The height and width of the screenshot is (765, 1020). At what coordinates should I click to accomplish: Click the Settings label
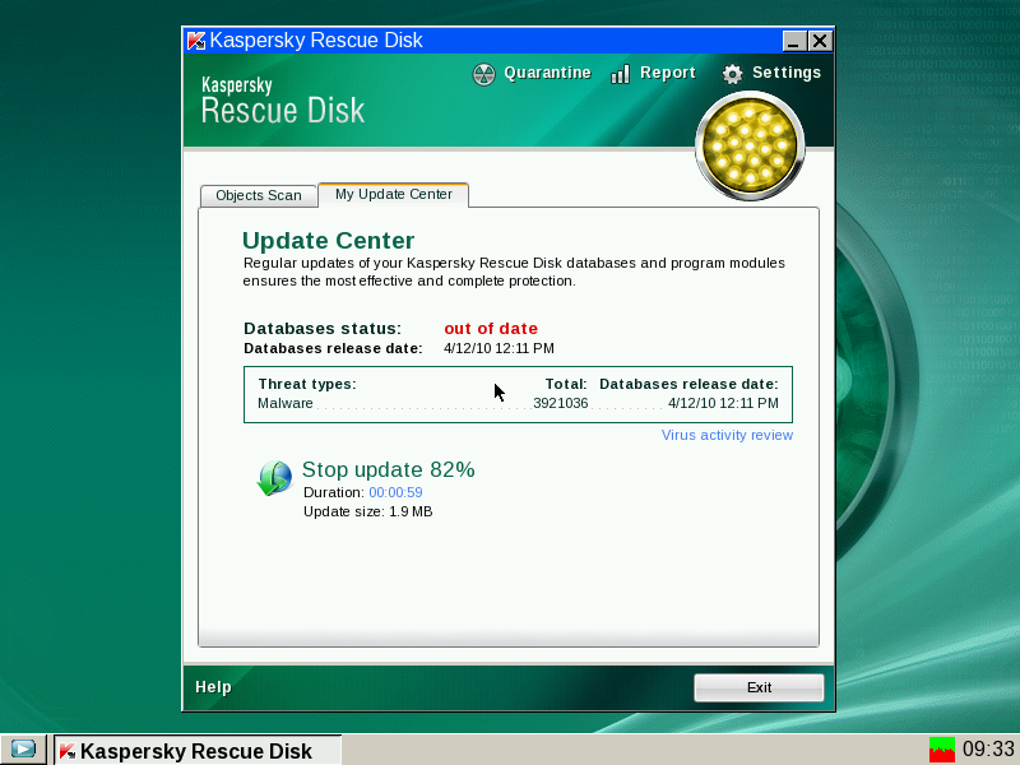(786, 73)
